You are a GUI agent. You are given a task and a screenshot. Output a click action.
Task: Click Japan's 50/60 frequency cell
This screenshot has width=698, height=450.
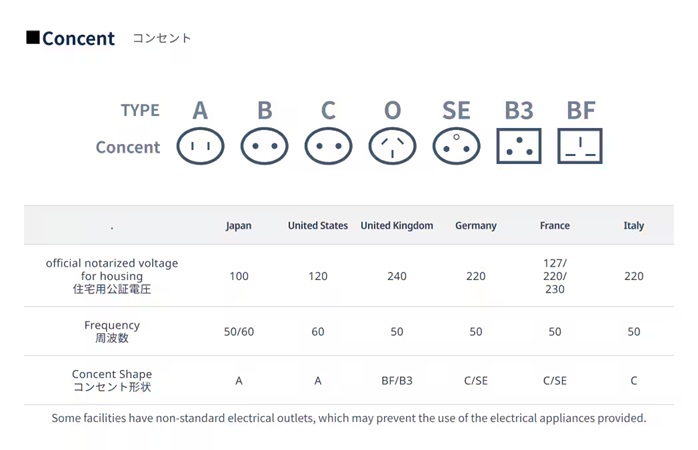pos(239,331)
